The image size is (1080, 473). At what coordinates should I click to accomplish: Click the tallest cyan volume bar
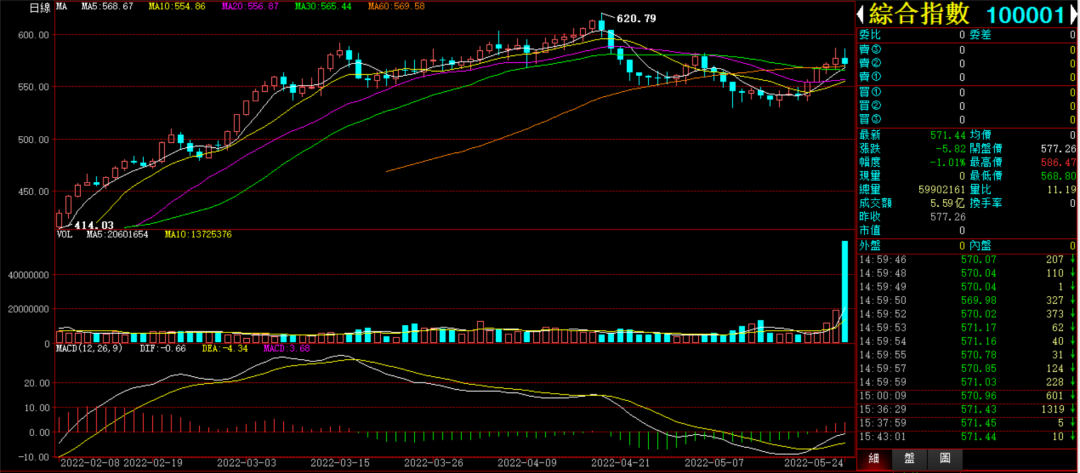pyautogui.click(x=844, y=291)
